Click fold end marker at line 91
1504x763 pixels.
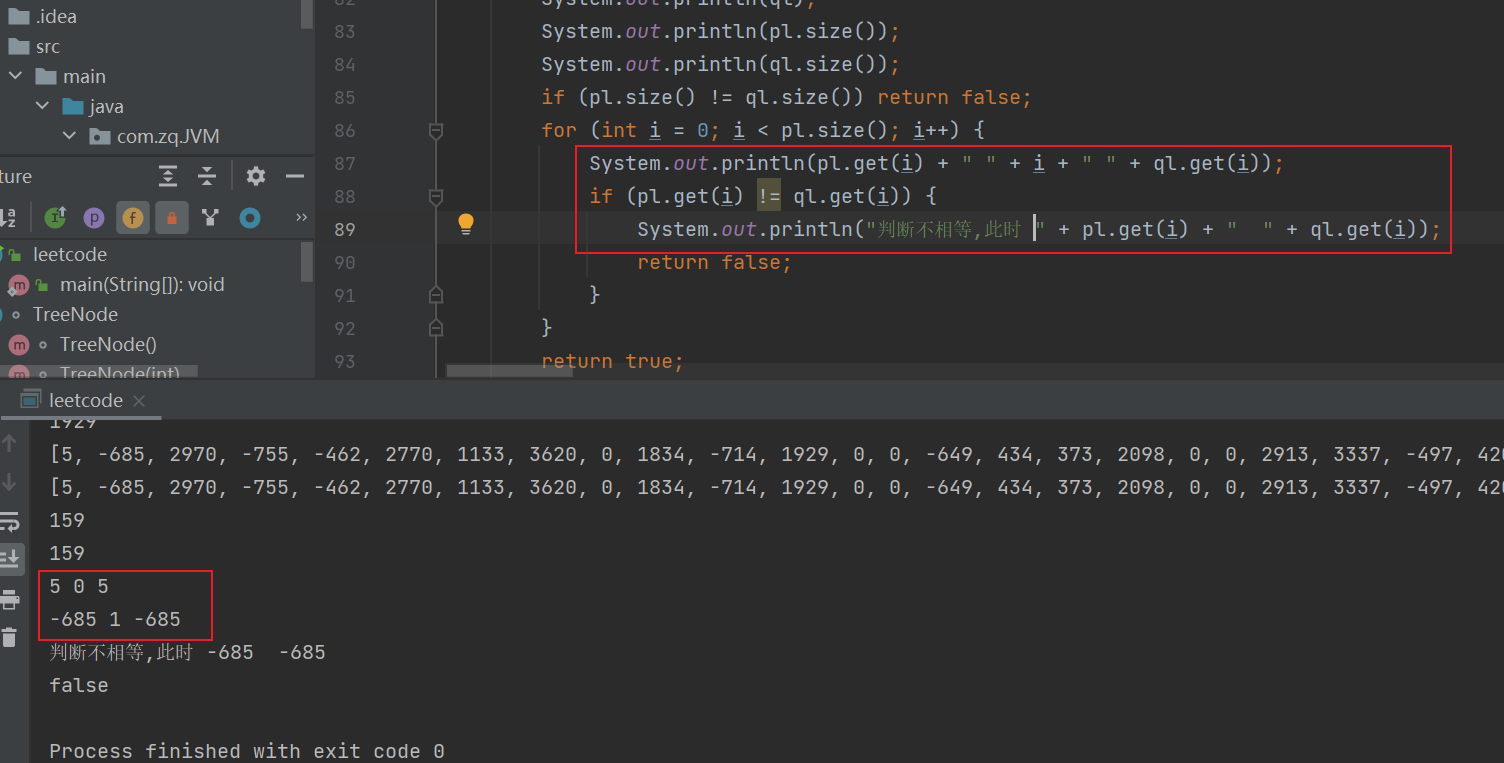click(435, 295)
